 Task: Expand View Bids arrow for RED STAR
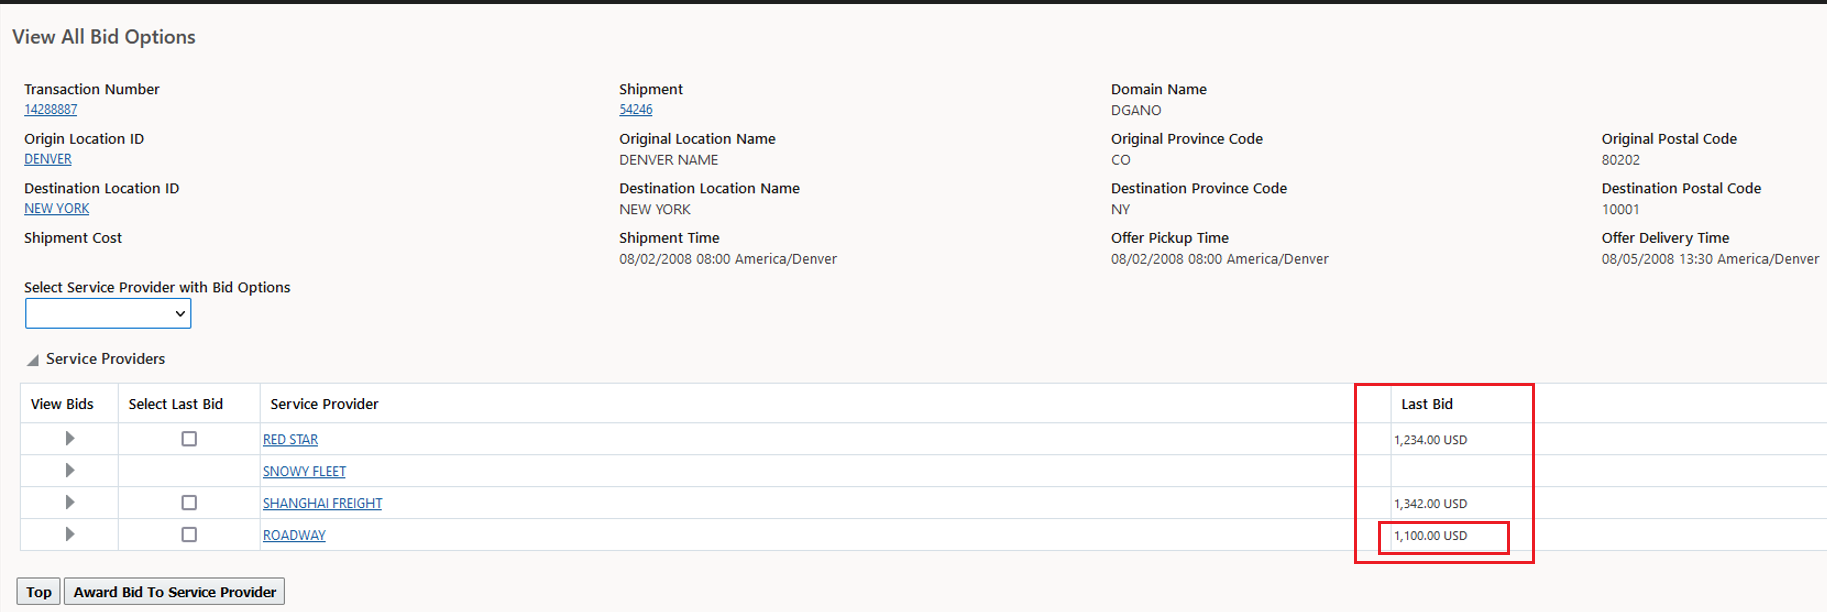tap(70, 439)
